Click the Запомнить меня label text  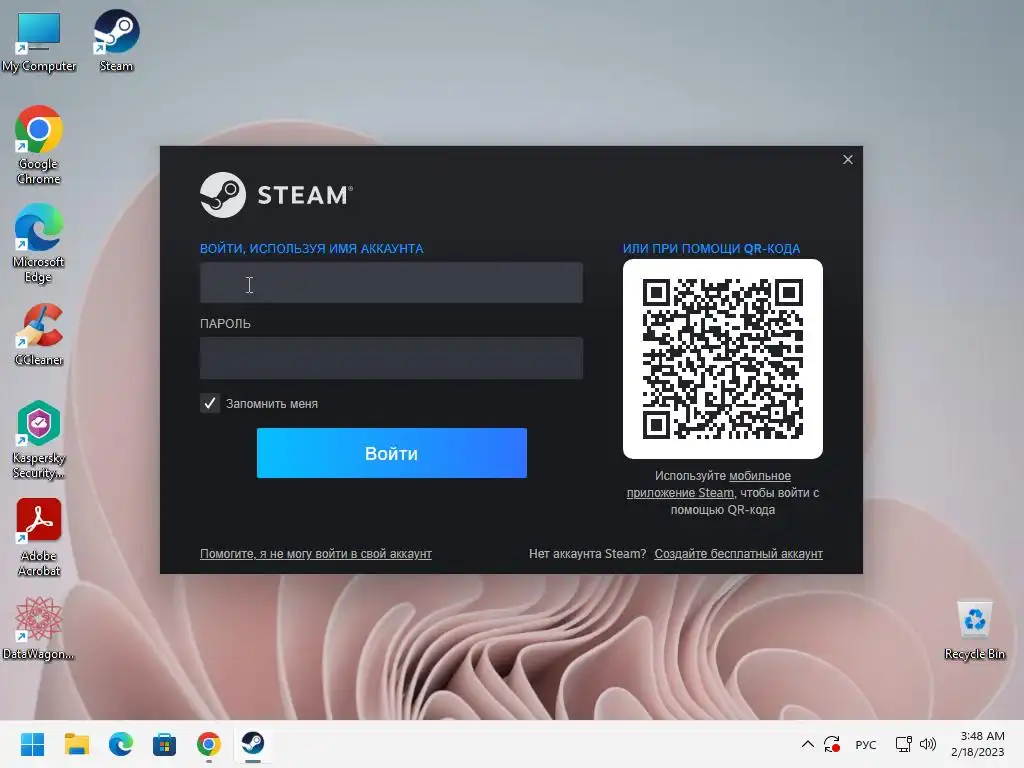[x=272, y=404]
